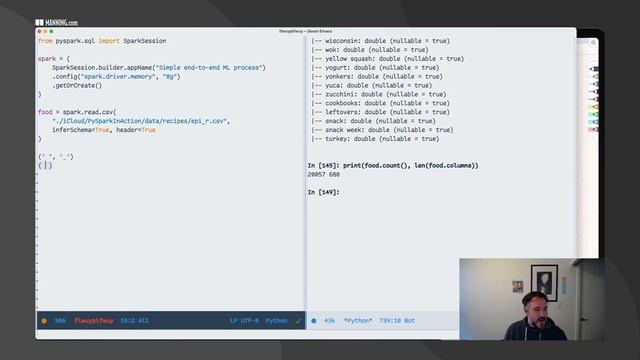Select the pink highlighter in the background window
The height and width of the screenshot is (360, 640).
tap(594, 129)
